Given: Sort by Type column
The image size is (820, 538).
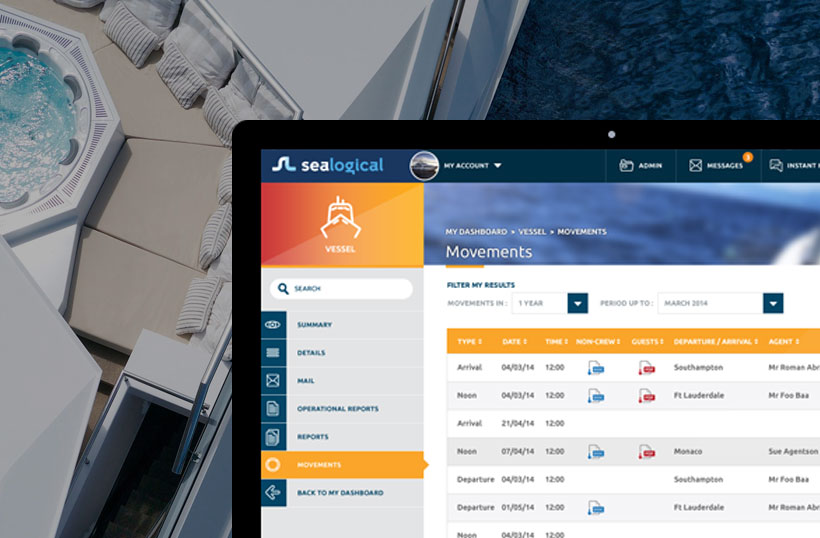Looking at the screenshot, I should (x=469, y=341).
